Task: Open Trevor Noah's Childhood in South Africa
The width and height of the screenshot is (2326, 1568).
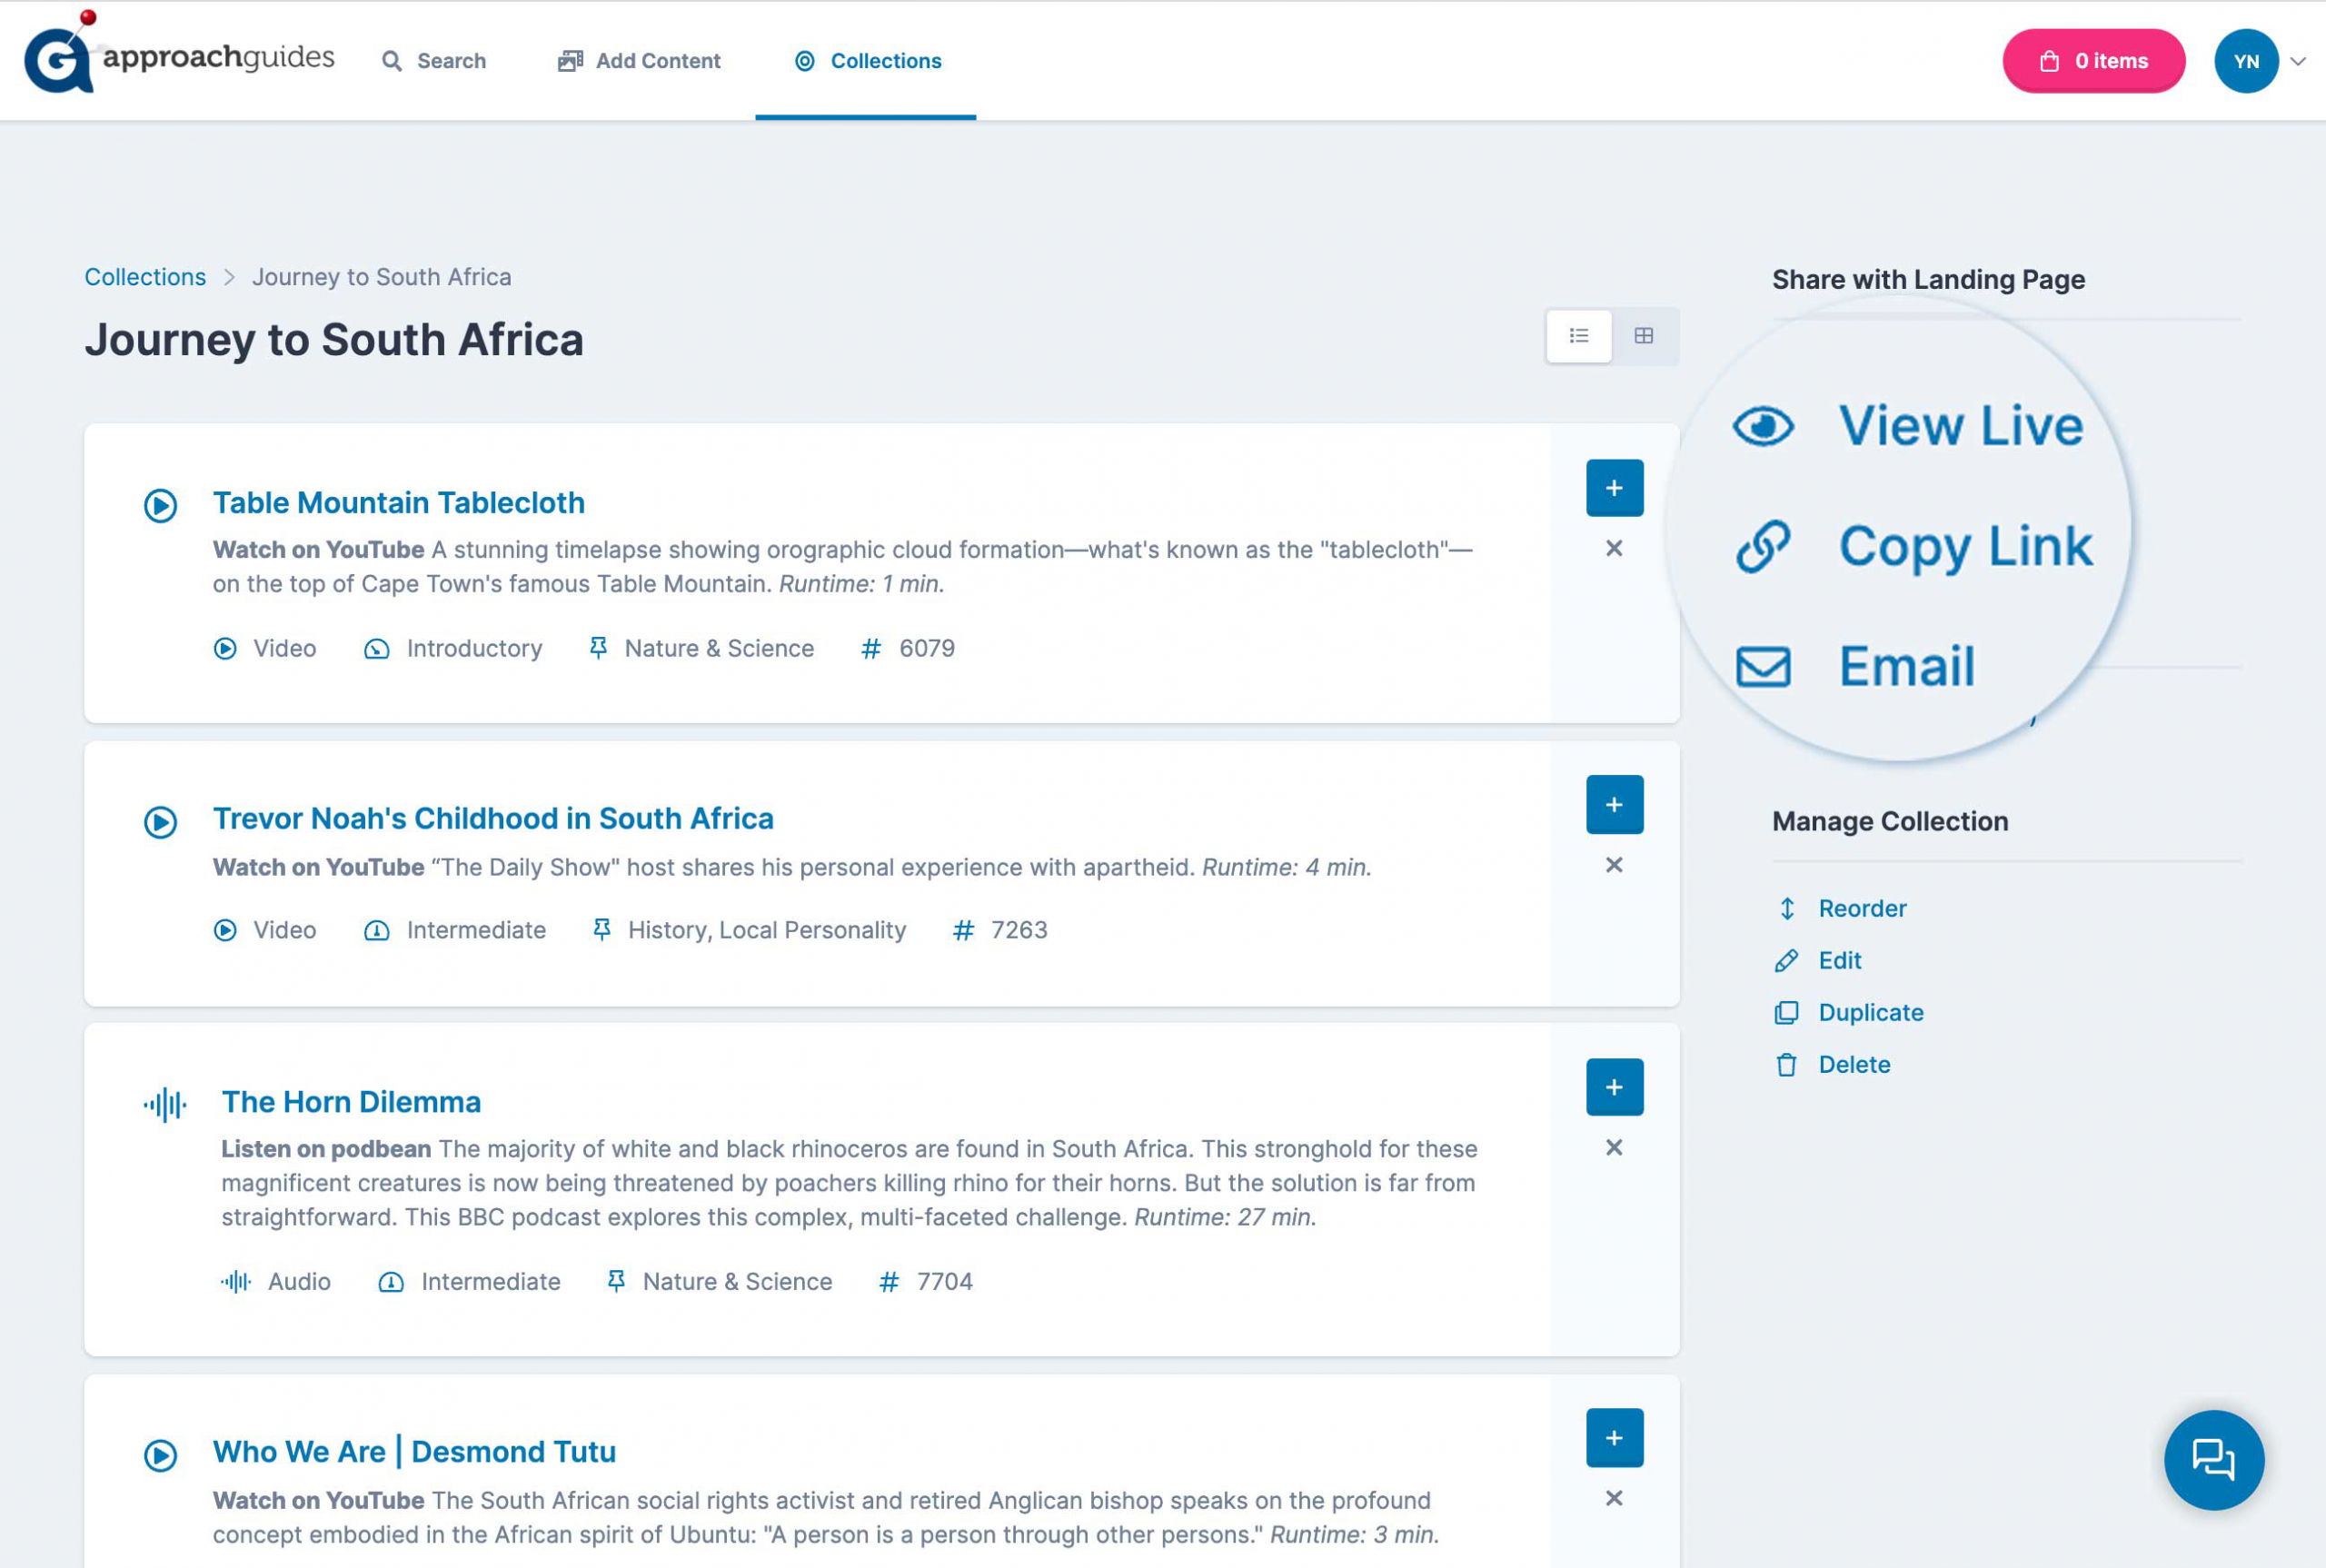Action: tap(493, 819)
